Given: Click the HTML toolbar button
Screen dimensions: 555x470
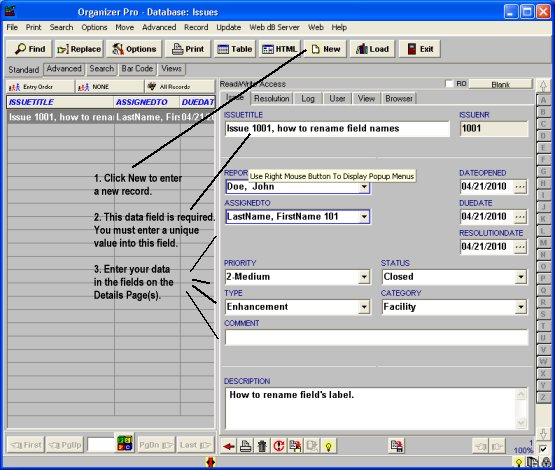Looking at the screenshot, I should click(x=279, y=49).
